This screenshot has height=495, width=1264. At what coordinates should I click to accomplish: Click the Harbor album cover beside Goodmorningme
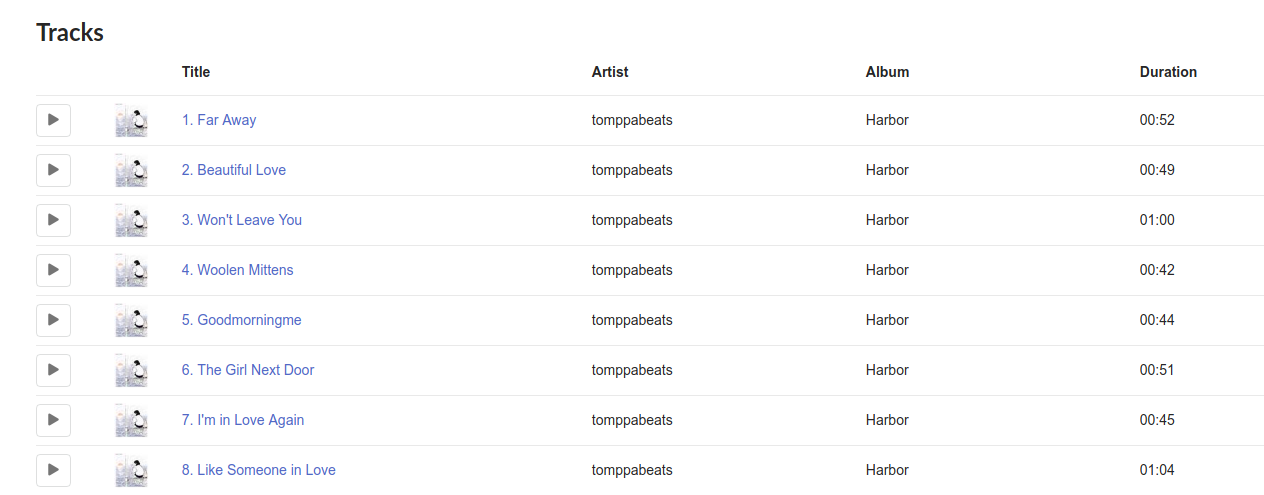pyautogui.click(x=131, y=320)
